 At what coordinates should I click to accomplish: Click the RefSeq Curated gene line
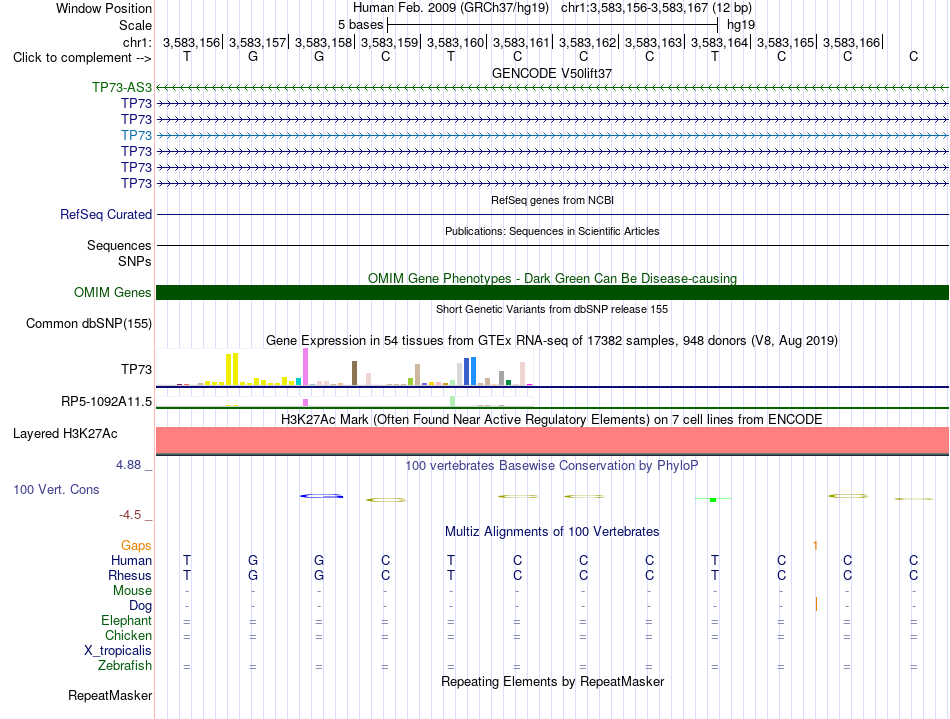(553, 214)
